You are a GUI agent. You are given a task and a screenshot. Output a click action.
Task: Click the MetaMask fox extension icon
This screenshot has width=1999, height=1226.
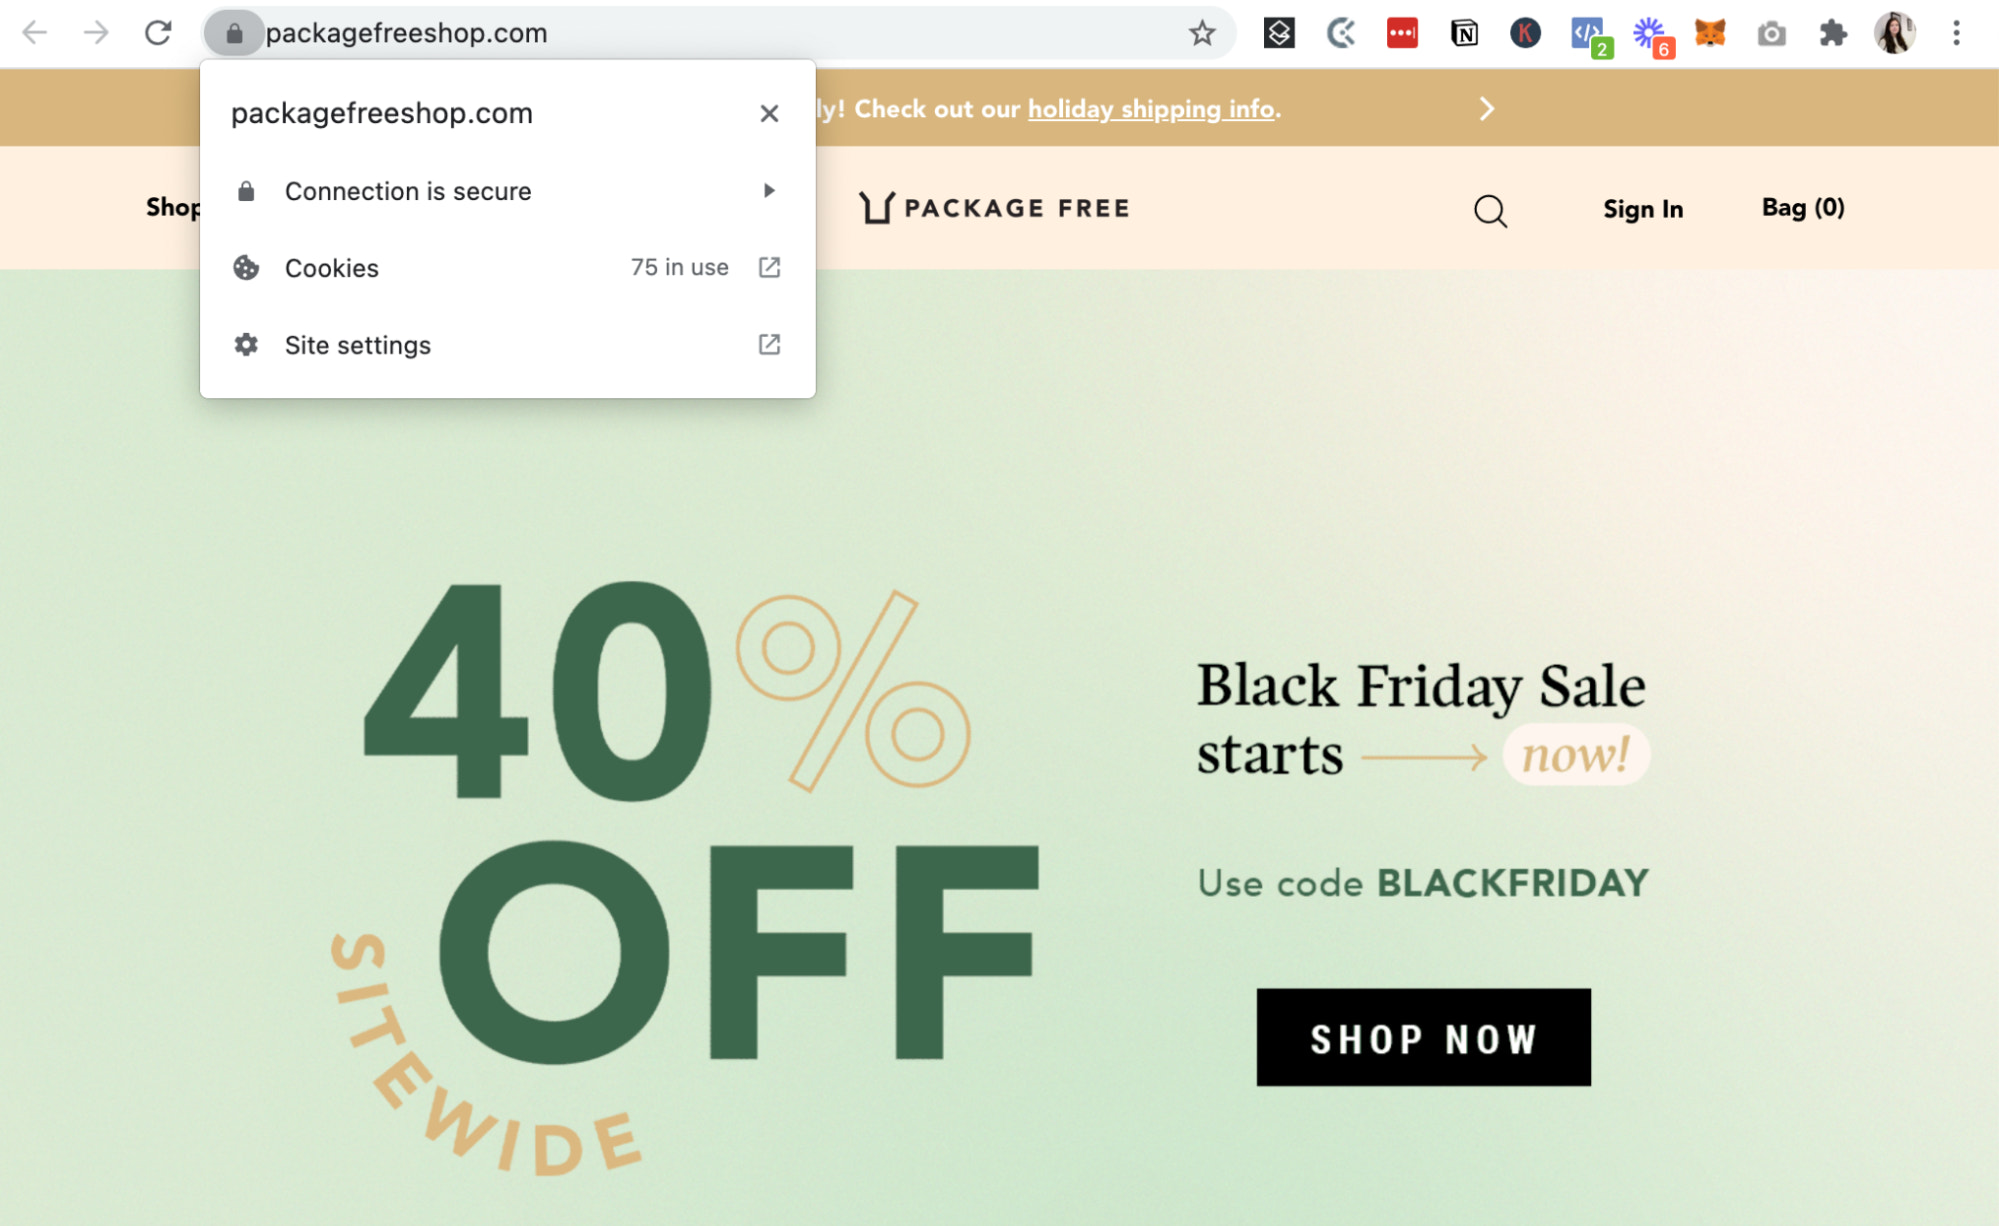tap(1710, 33)
